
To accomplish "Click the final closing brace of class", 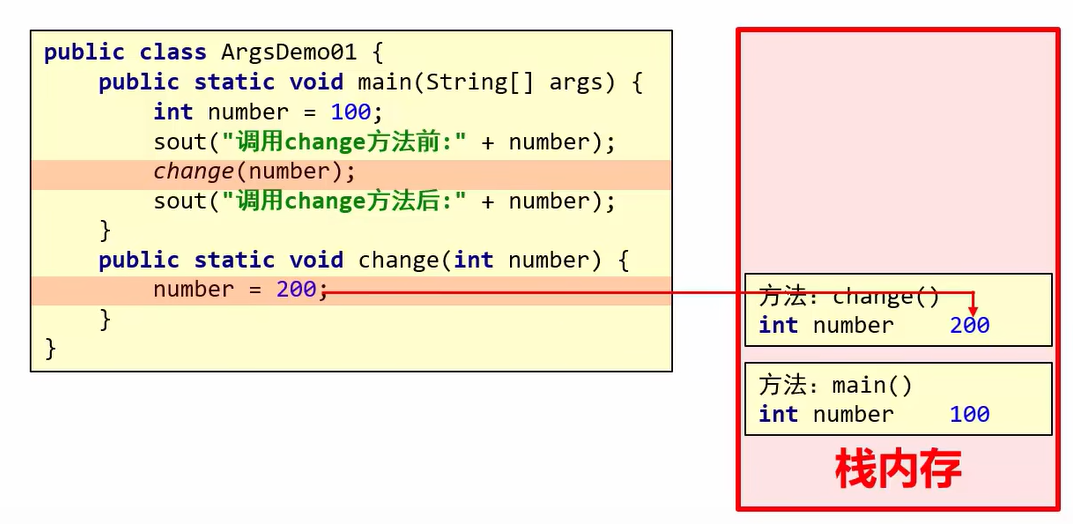I will 51,348.
